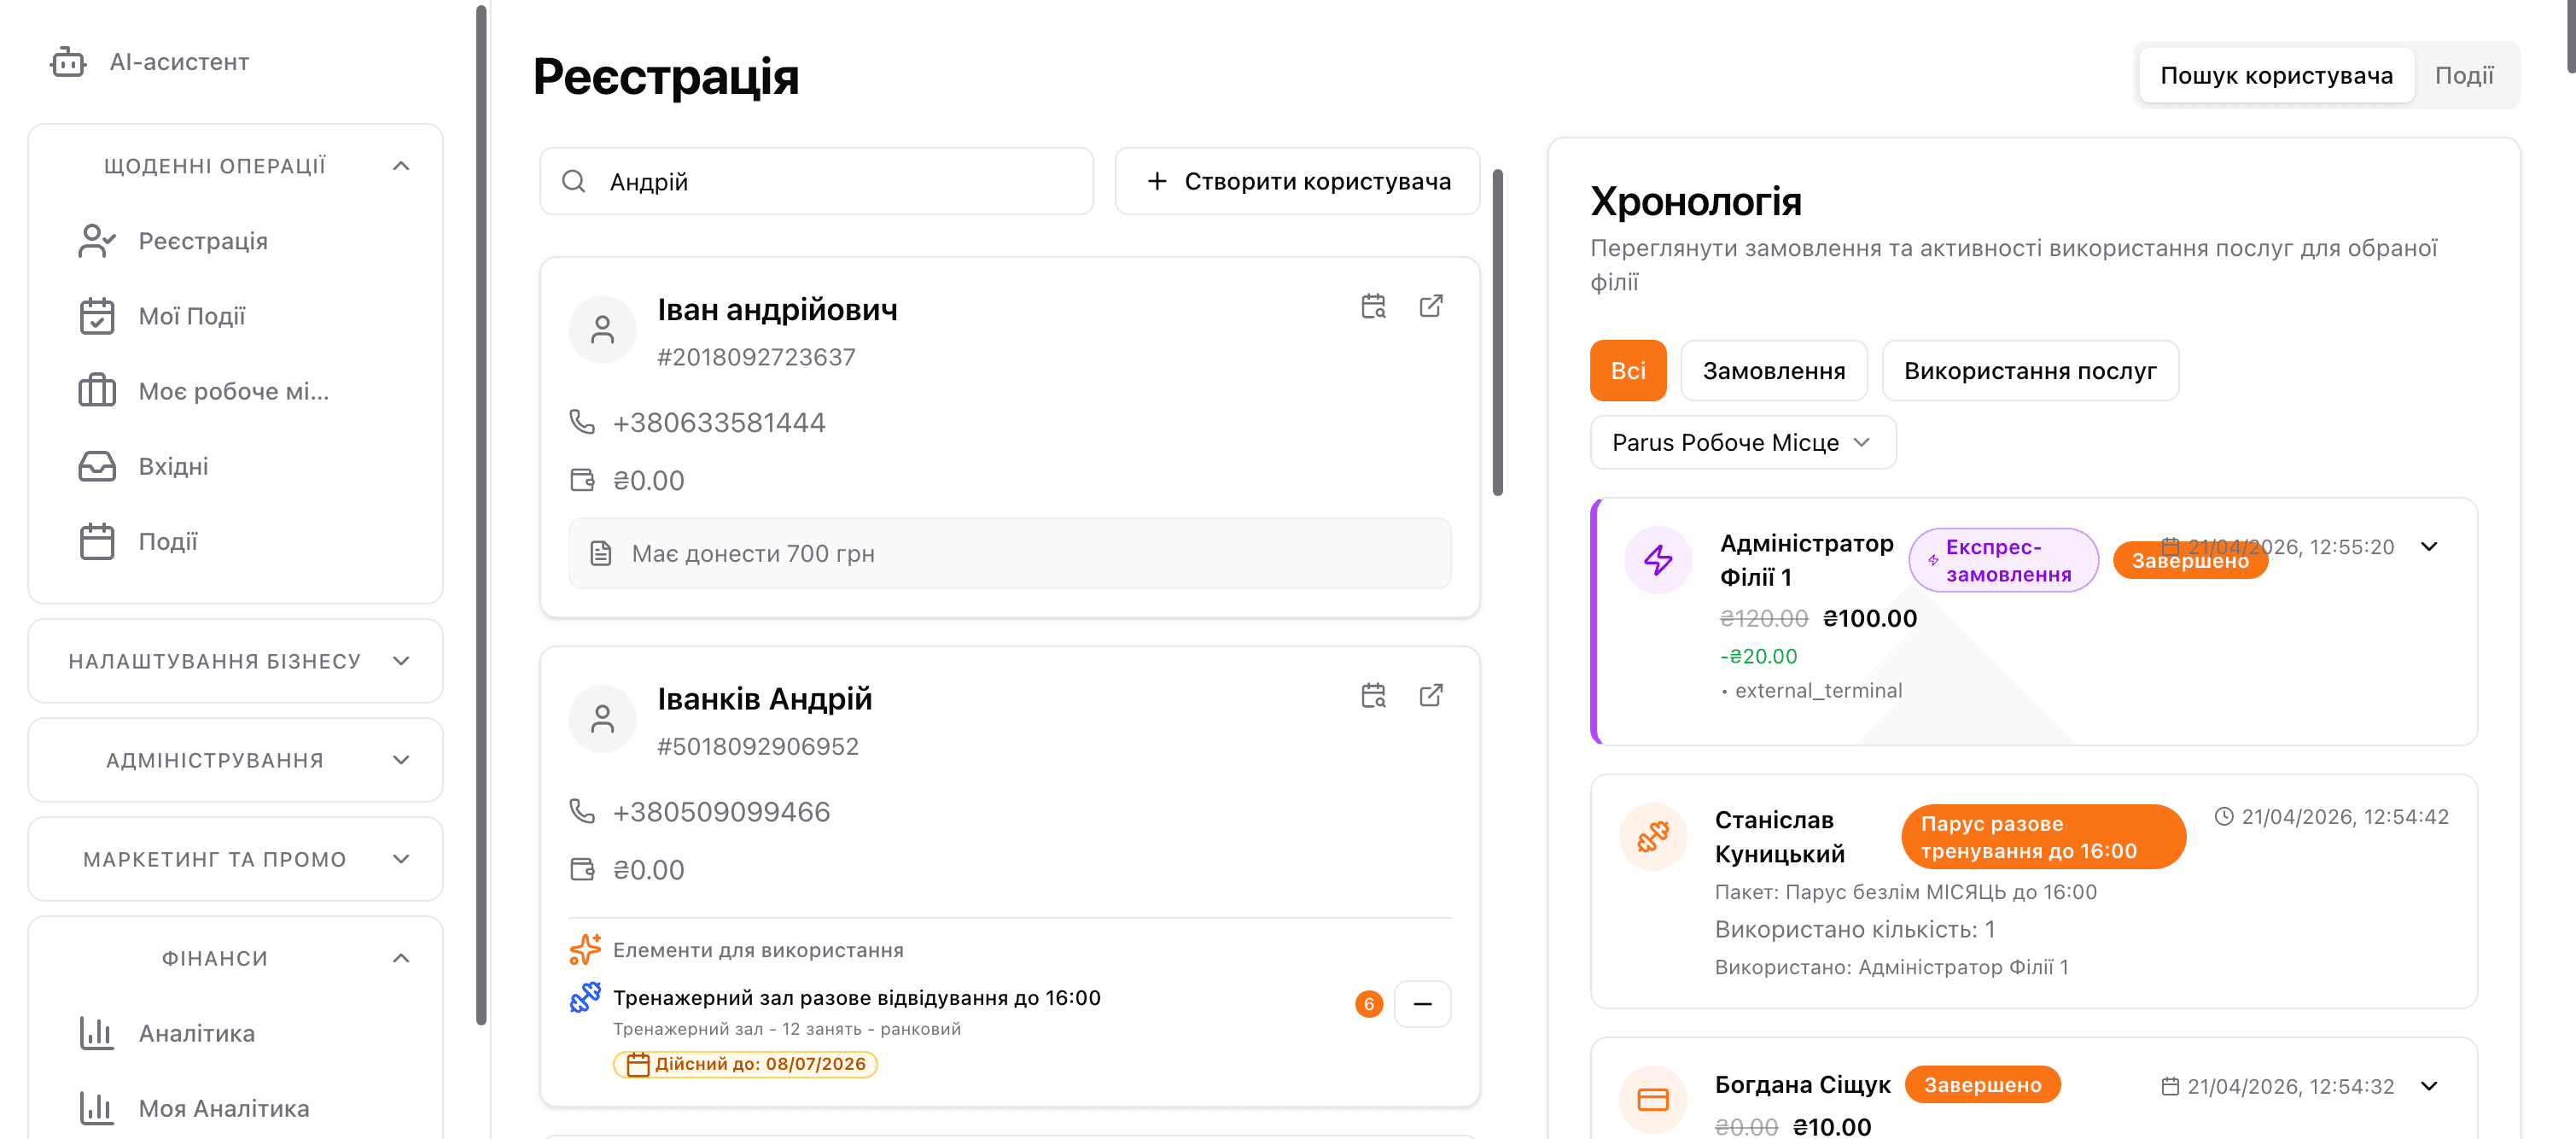Click price ₴100.00 on first order

tap(1869, 618)
